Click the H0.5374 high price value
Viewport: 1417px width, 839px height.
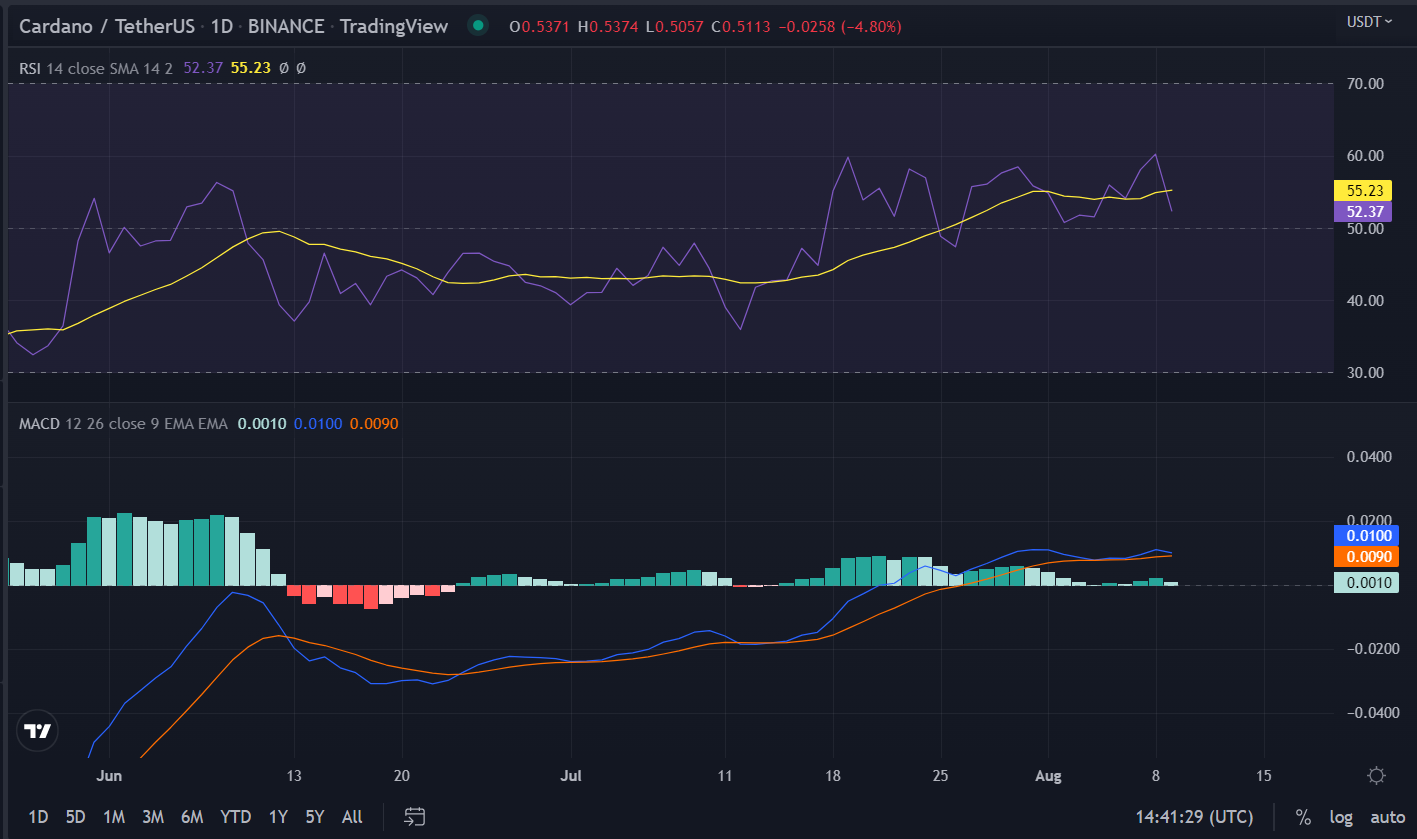tap(608, 26)
